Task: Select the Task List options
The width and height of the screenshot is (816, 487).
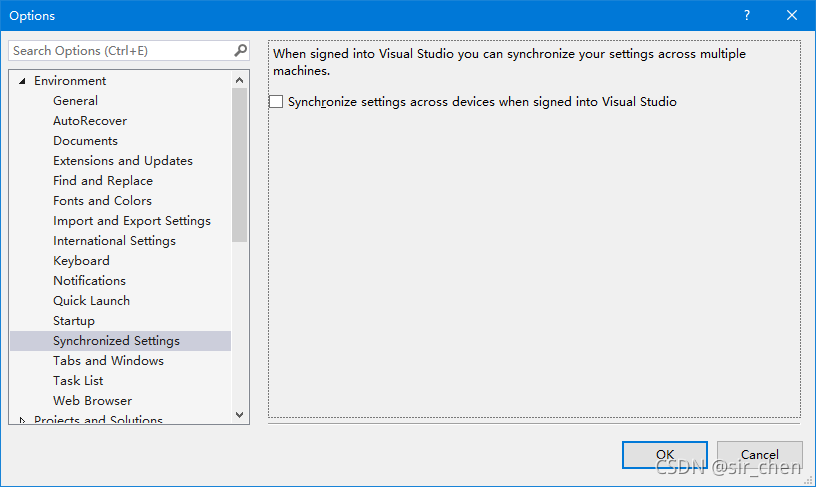Action: point(78,381)
